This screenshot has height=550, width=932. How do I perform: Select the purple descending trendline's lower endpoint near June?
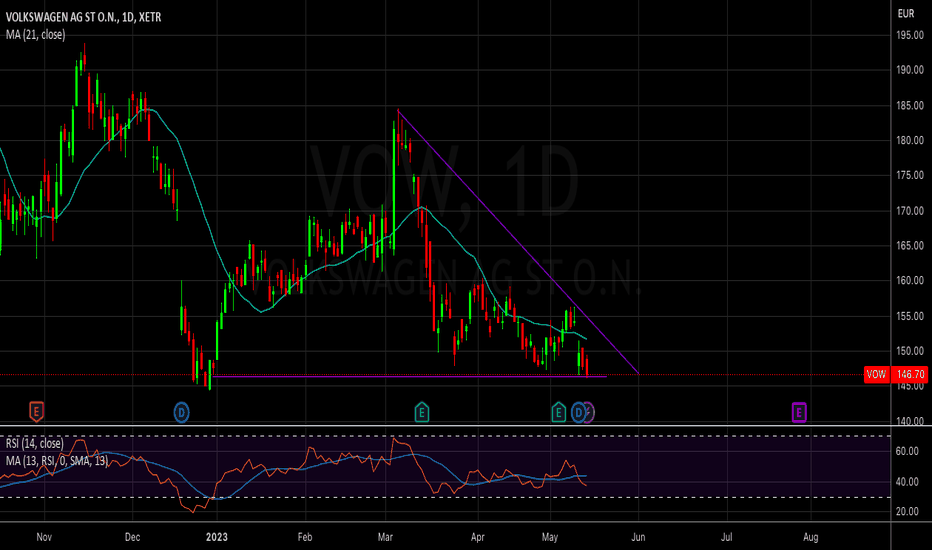(x=638, y=373)
